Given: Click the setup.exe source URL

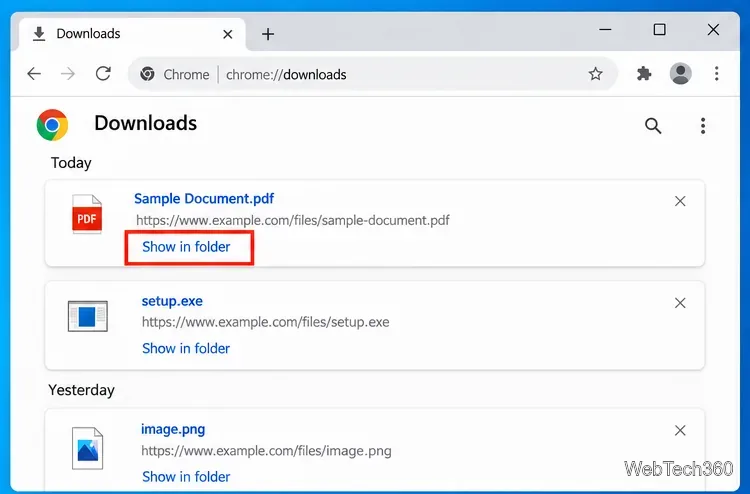Looking at the screenshot, I should pyautogui.click(x=265, y=322).
